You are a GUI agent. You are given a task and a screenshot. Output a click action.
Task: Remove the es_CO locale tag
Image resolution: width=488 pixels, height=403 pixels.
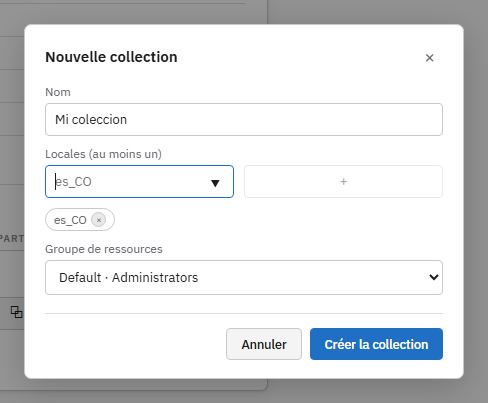[x=99, y=220]
